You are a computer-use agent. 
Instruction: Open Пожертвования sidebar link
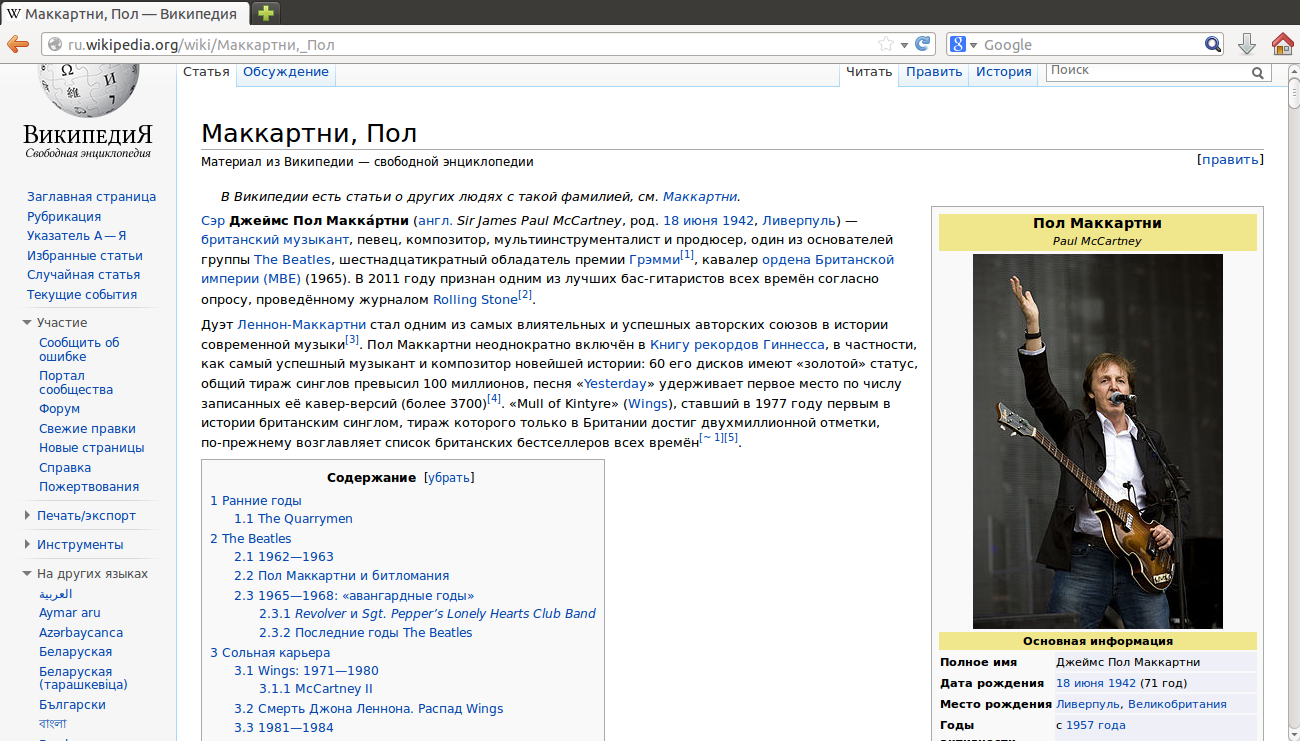tap(89, 487)
